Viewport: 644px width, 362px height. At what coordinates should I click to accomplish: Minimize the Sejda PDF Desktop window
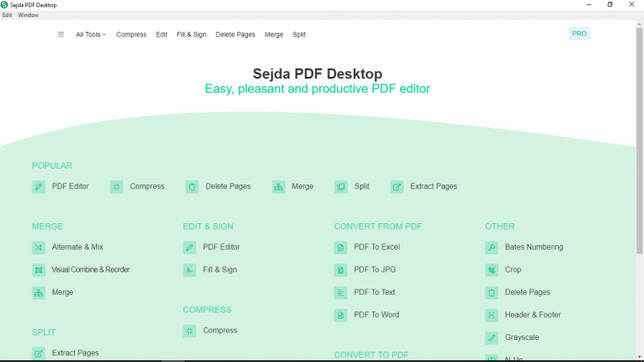pos(589,5)
